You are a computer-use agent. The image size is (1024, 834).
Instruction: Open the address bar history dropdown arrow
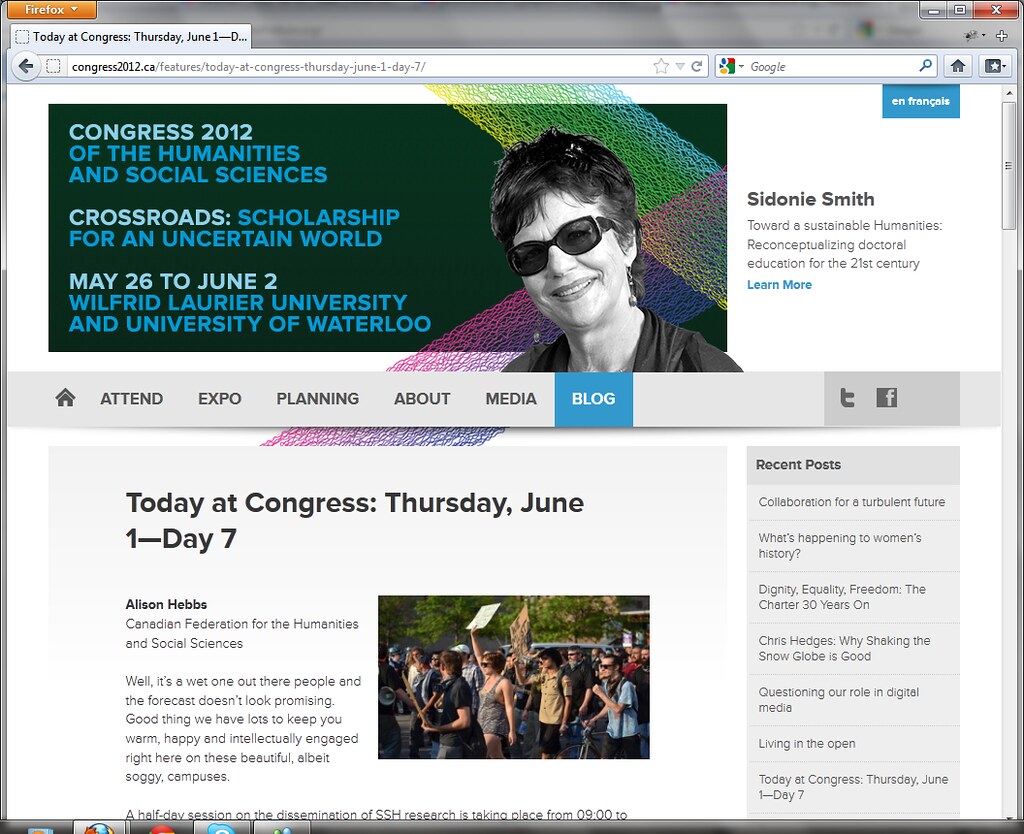(x=680, y=66)
